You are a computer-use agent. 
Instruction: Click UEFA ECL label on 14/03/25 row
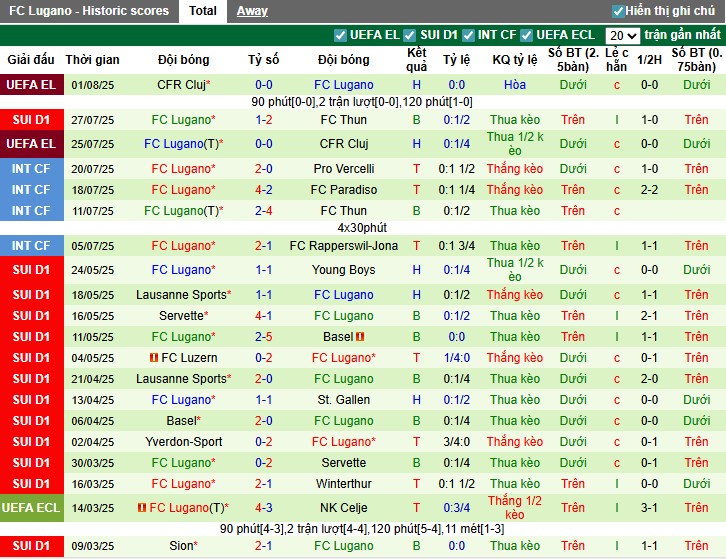[x=31, y=508]
